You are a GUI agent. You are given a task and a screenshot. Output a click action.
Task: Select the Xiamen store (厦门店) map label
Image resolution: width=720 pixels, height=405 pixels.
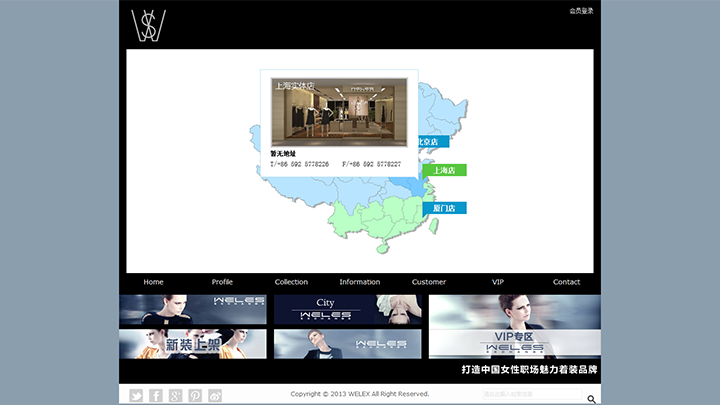(x=444, y=208)
